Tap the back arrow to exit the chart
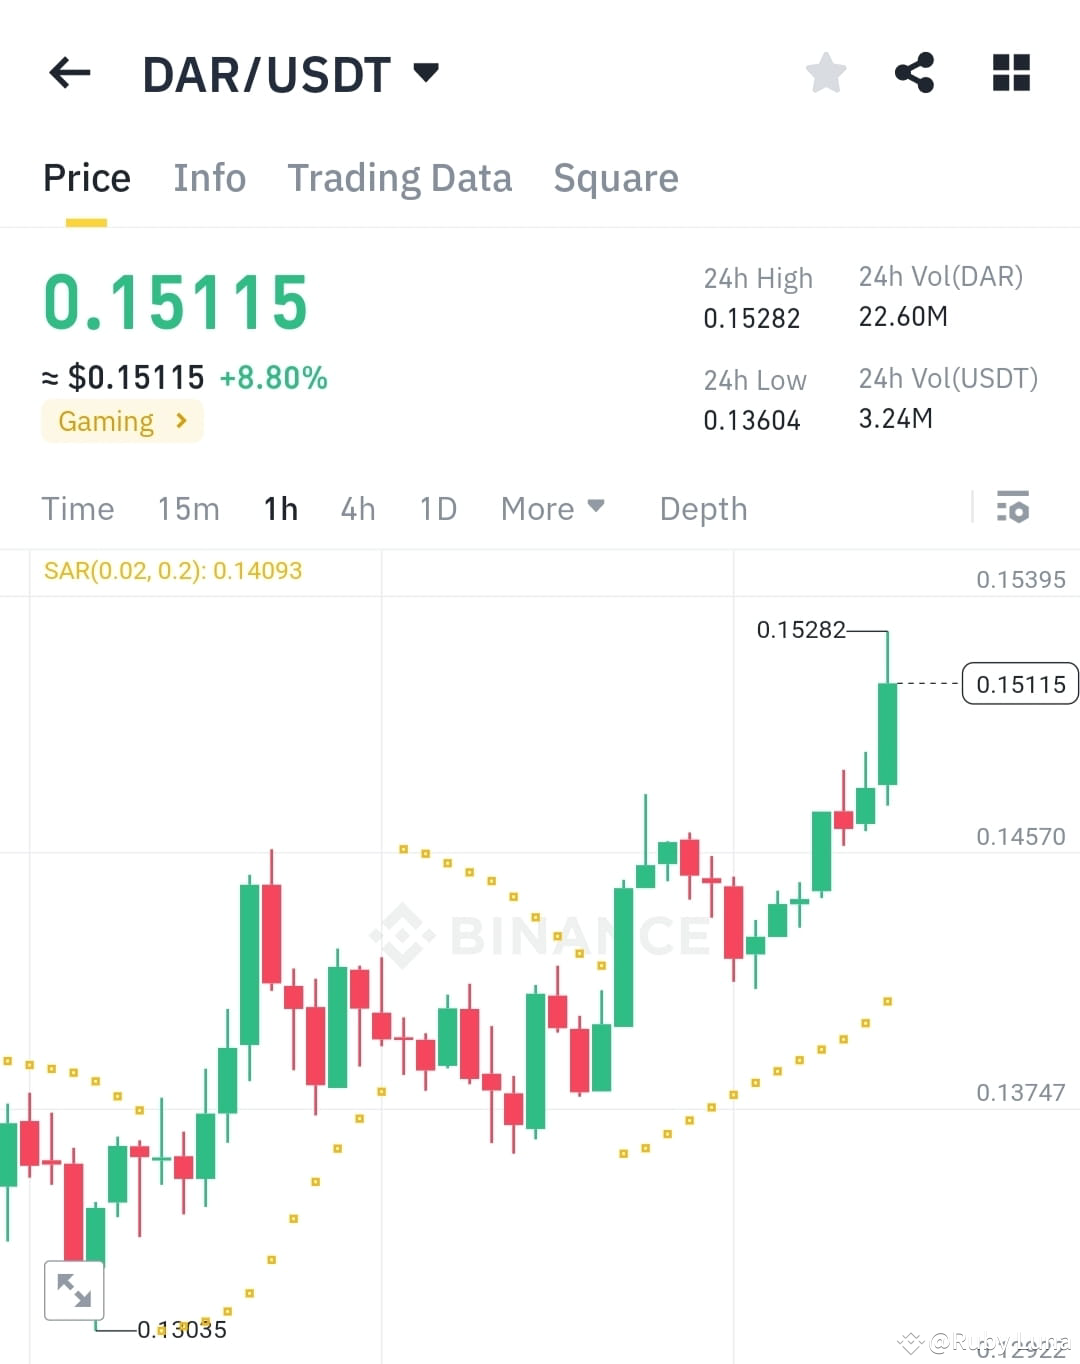The height and width of the screenshot is (1364, 1080). point(68,72)
